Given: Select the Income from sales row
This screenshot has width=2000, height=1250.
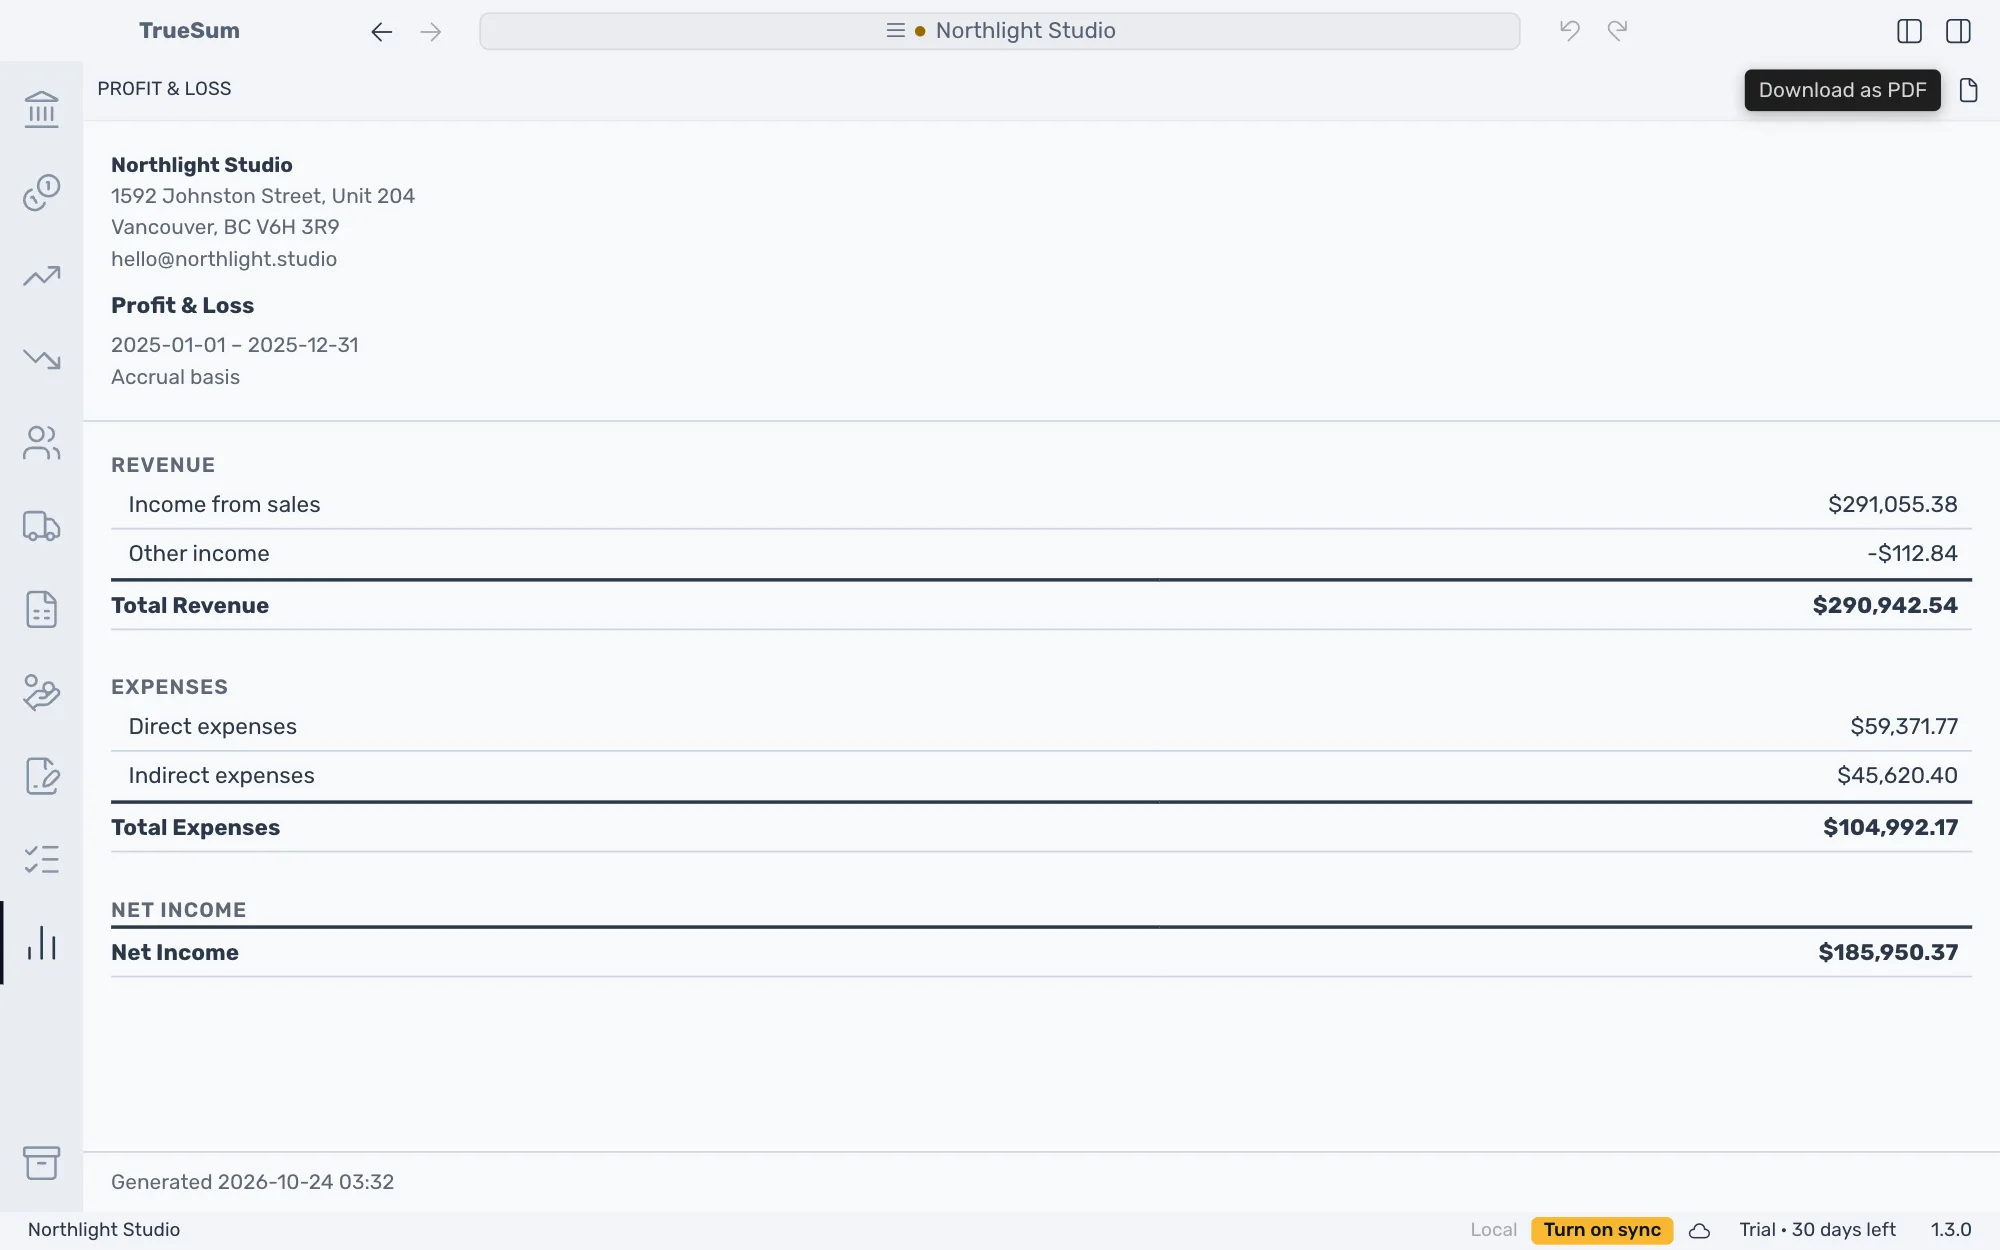Looking at the screenshot, I should coord(1041,504).
